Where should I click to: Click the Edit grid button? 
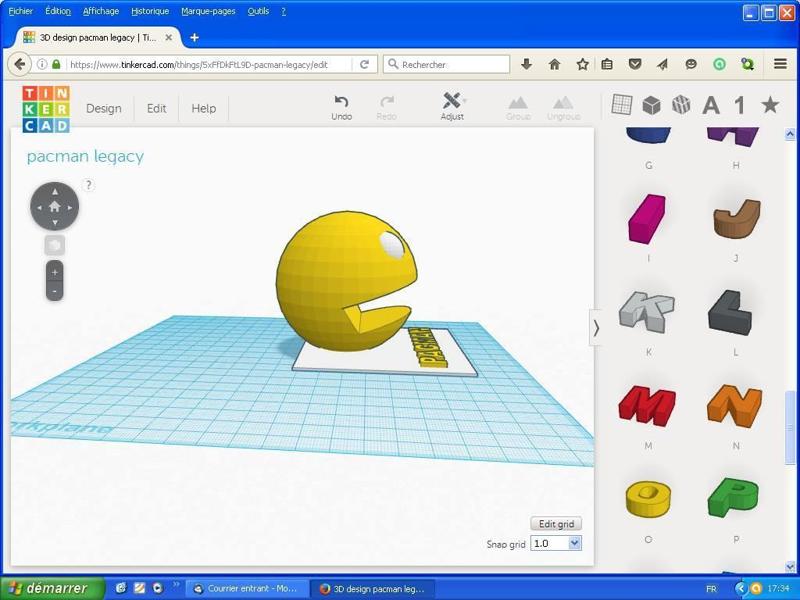coord(556,524)
